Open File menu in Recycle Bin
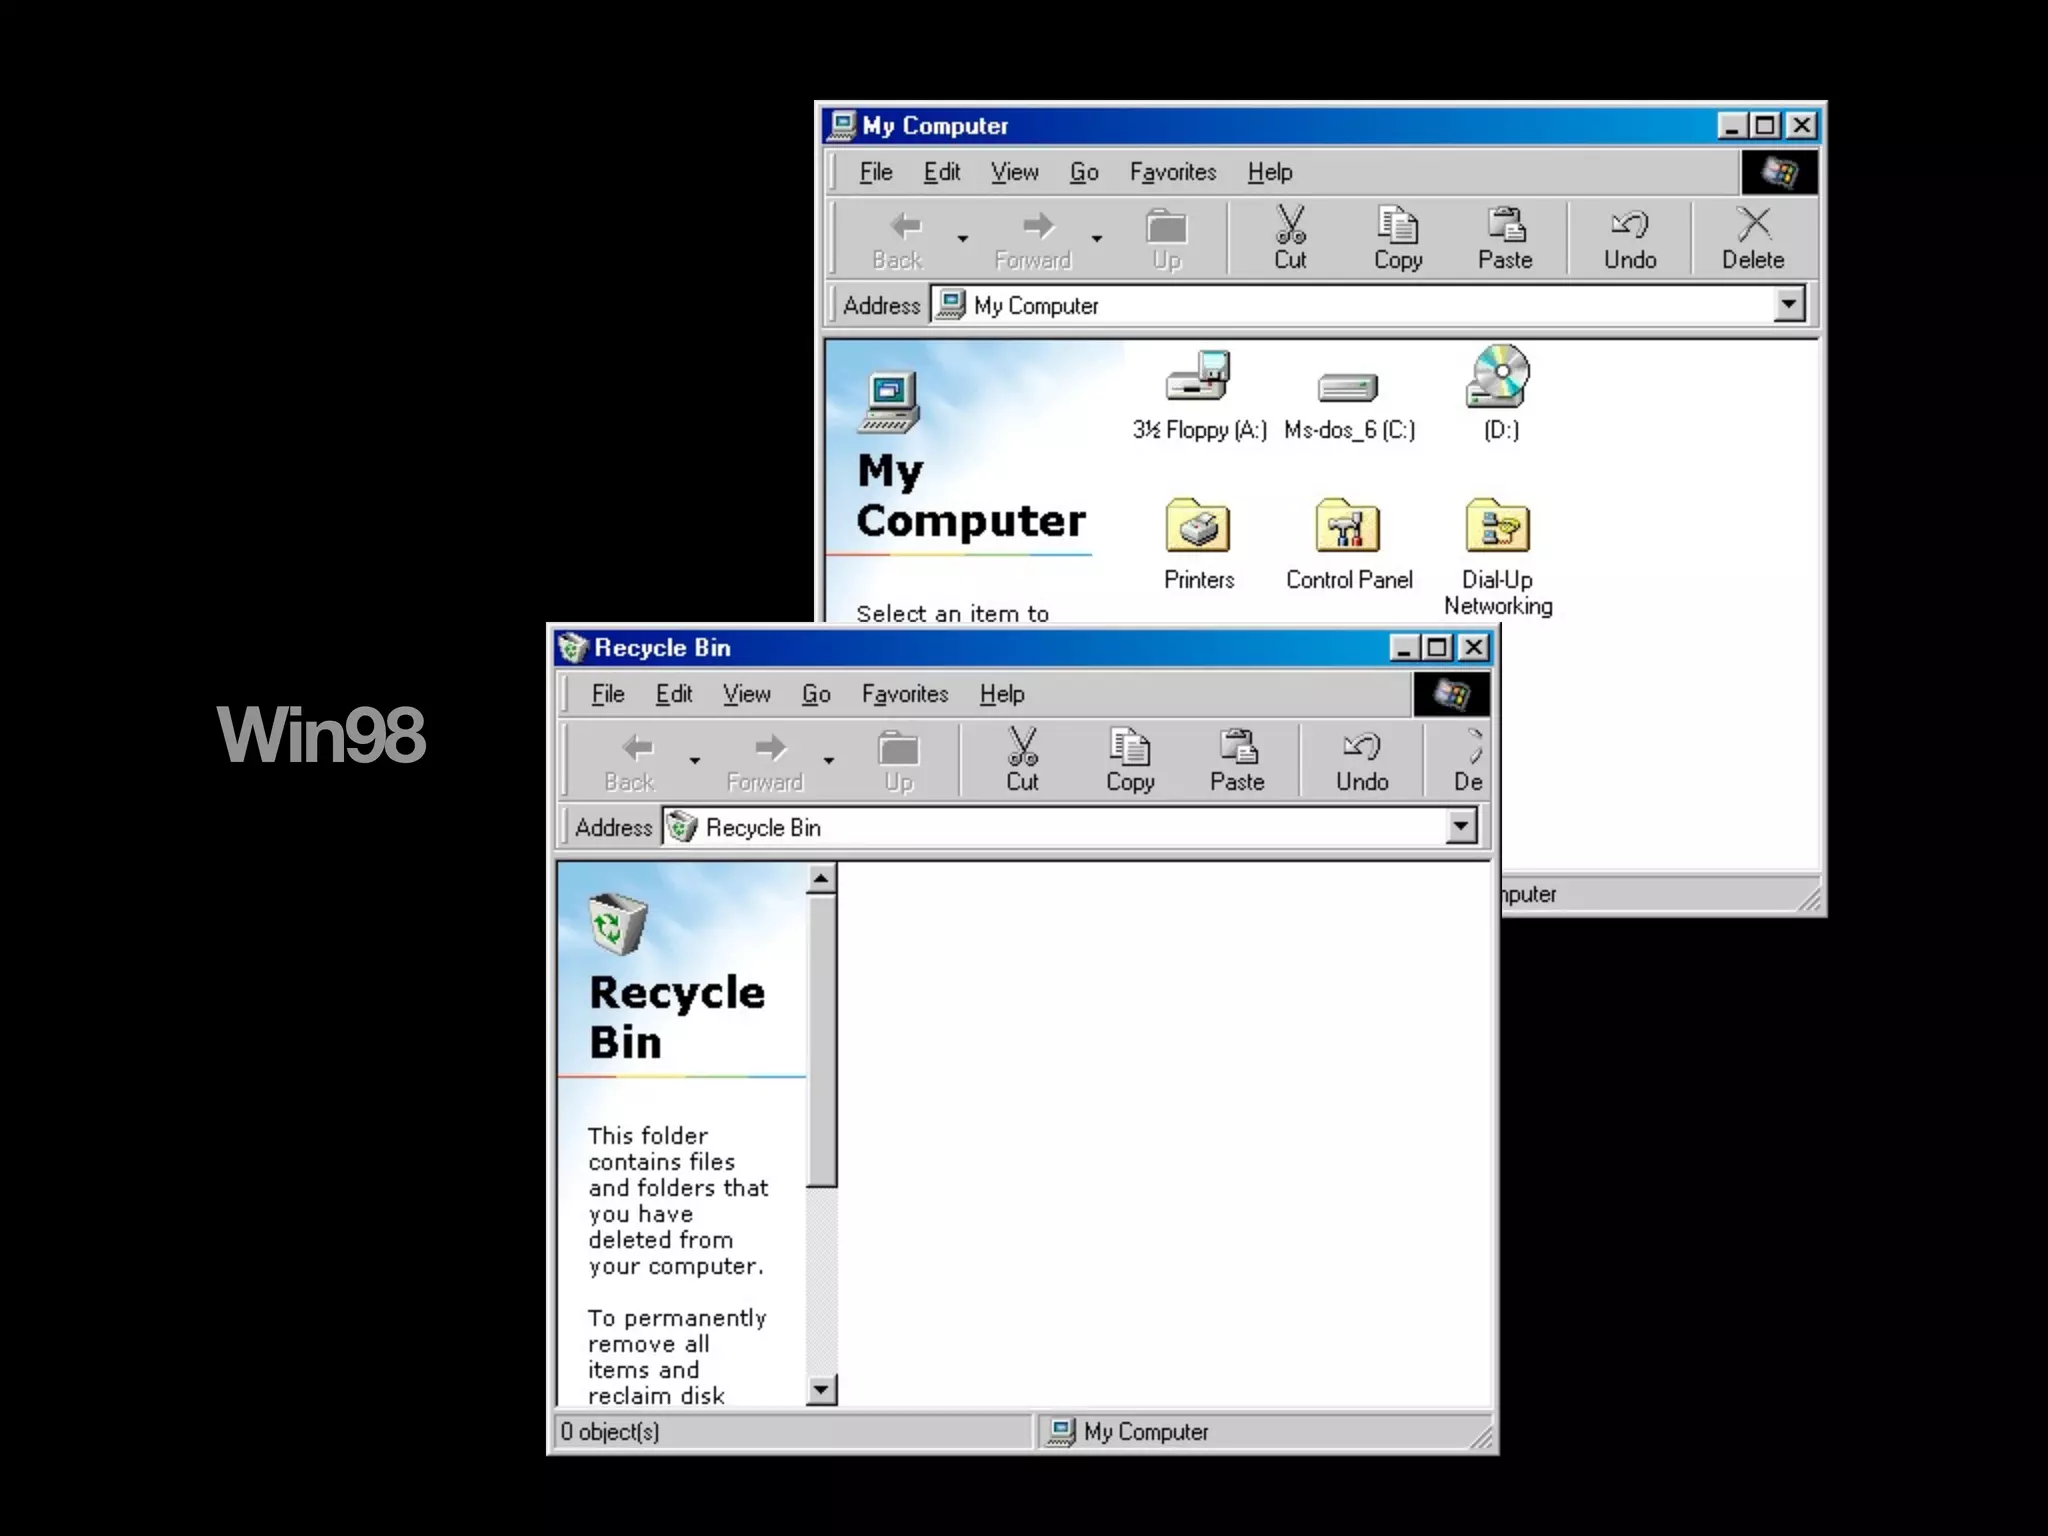The image size is (2048, 1536). (x=608, y=694)
